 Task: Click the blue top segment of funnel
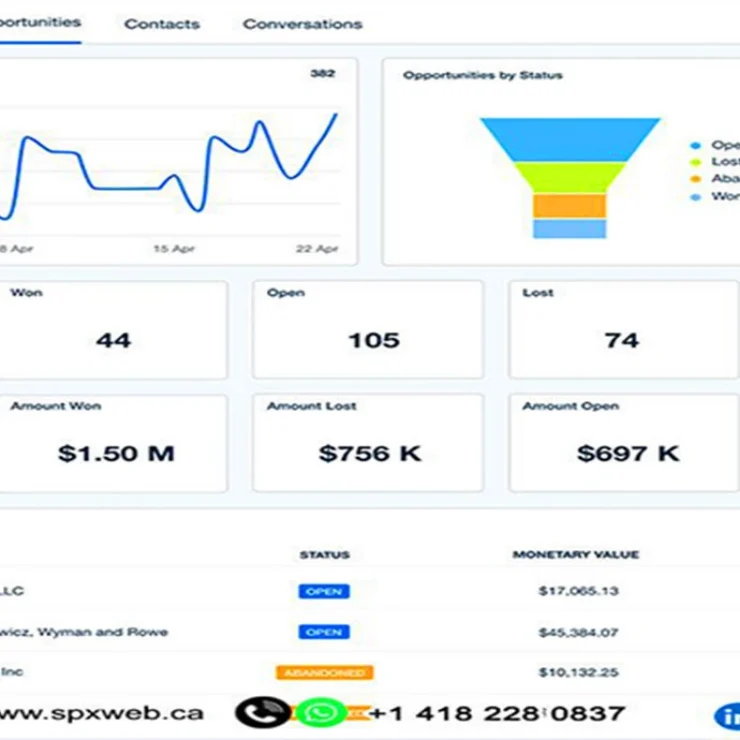(x=569, y=138)
